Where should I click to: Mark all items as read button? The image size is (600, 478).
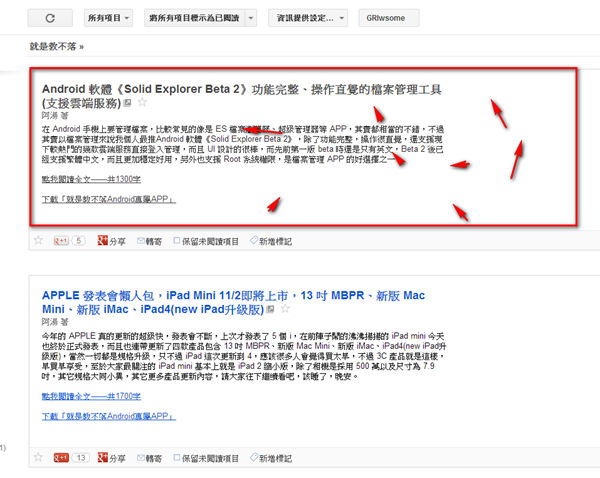pyautogui.click(x=194, y=18)
